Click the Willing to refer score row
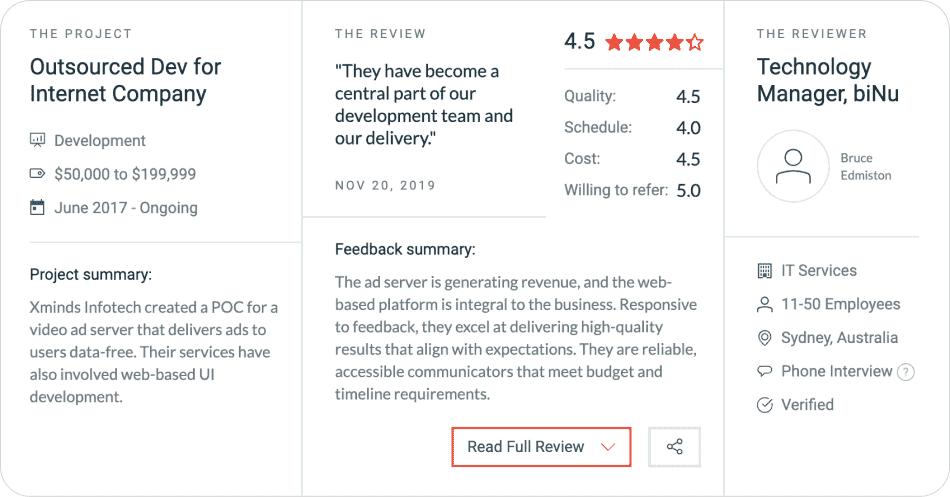This screenshot has height=497, width=950. 632,190
